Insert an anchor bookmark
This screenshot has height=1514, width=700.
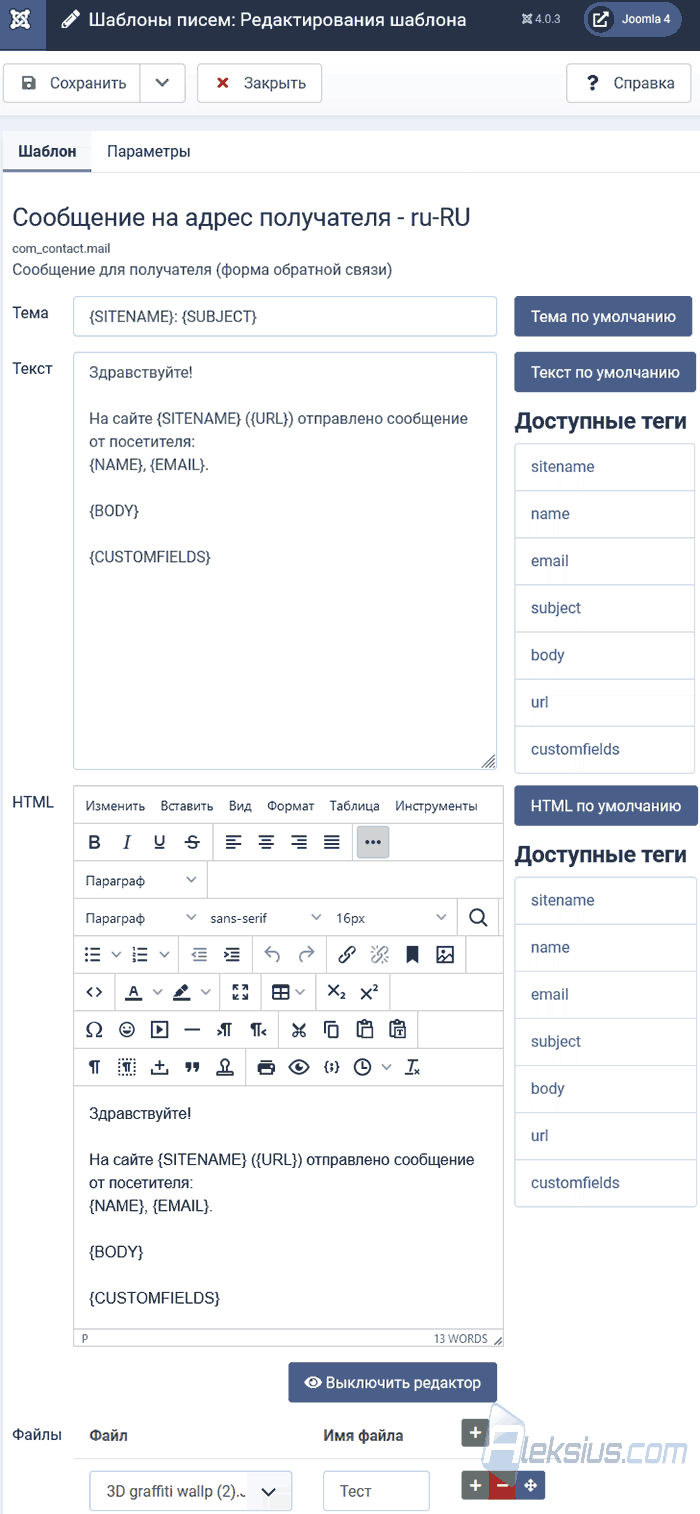(x=412, y=955)
